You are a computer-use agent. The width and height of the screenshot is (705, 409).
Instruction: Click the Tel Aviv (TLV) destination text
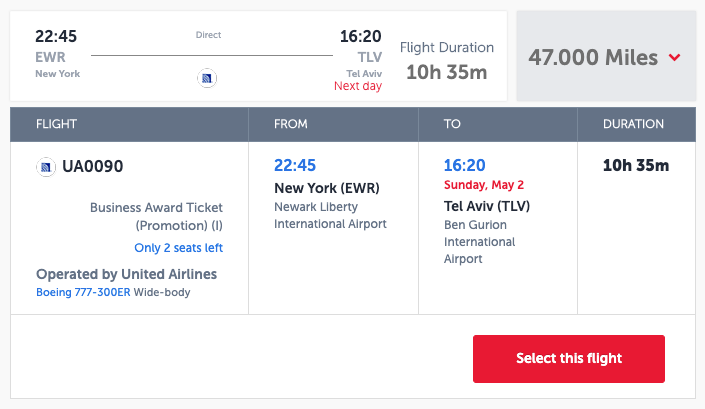coord(486,206)
